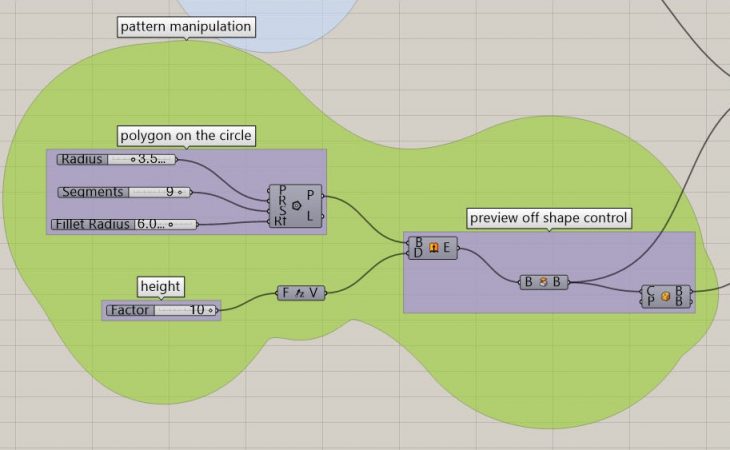Viewport: 730px width, 450px height.
Task: Click the S input on Polygon component
Action: pos(281,211)
